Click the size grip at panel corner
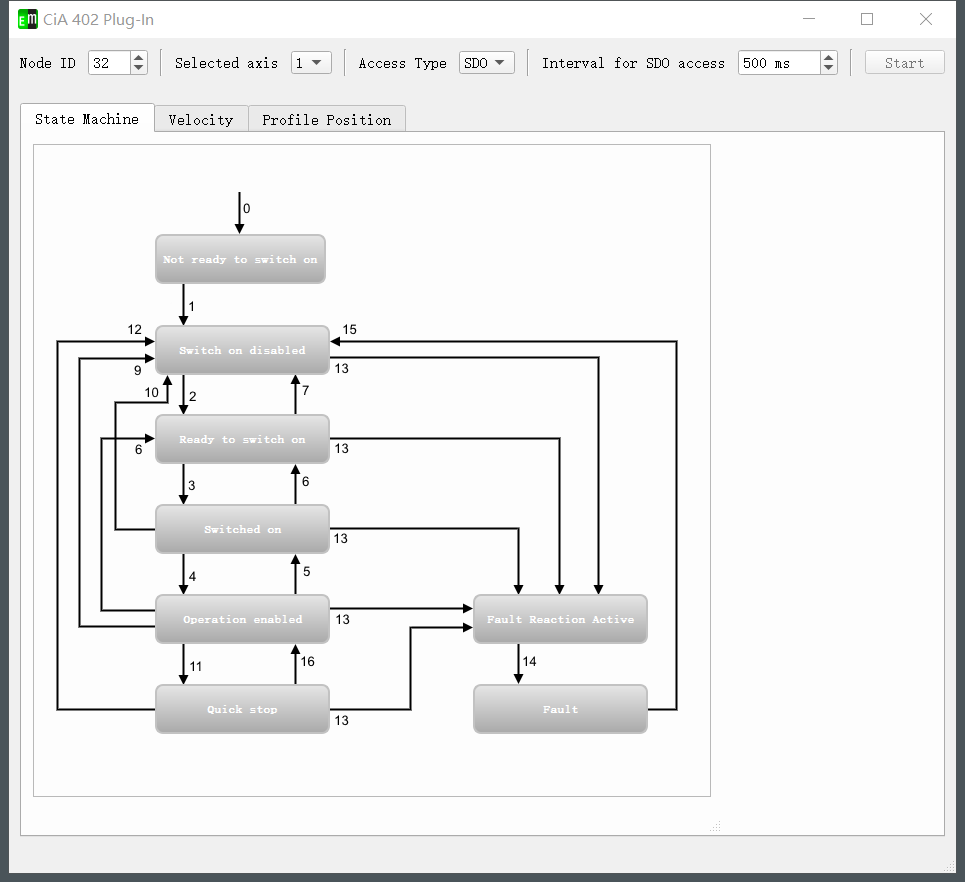 click(x=715, y=826)
